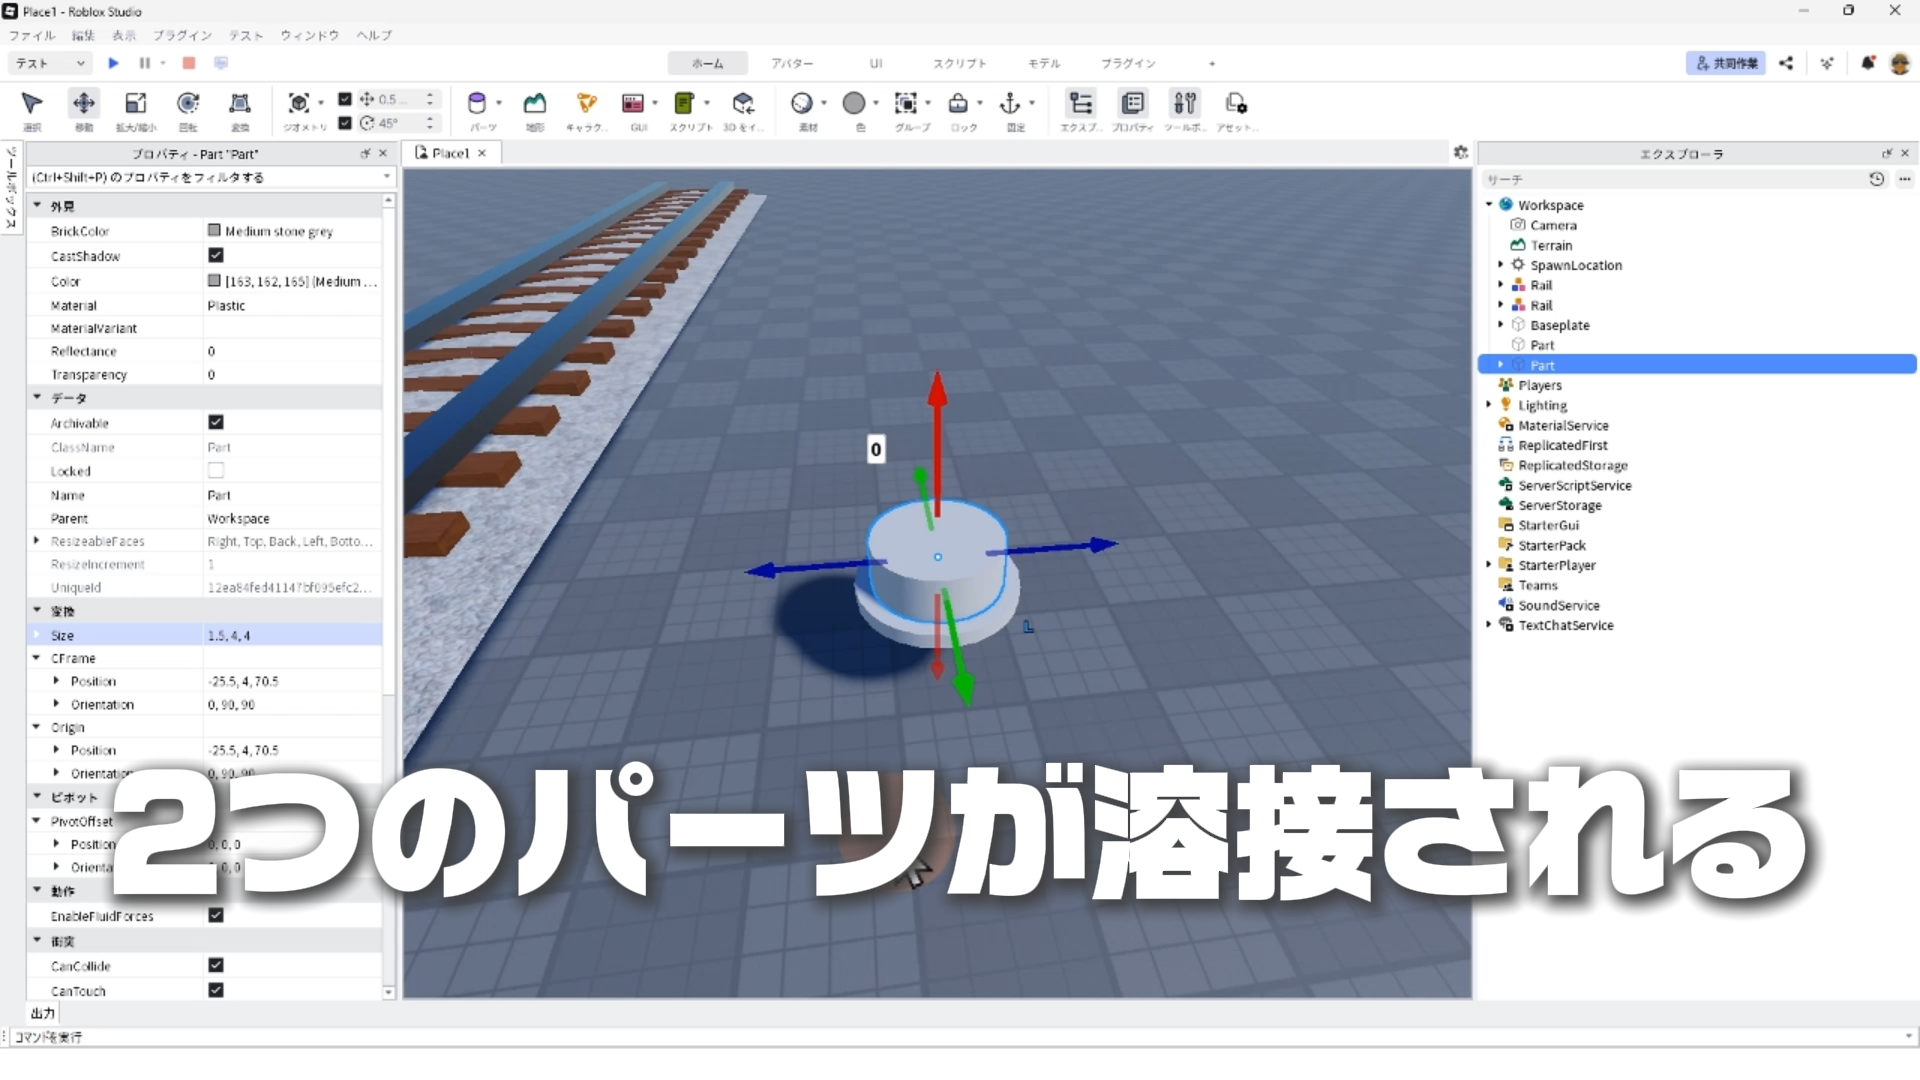The image size is (1920, 1080).
Task: Toggle the CanCollide checkbox
Action: [216, 965]
